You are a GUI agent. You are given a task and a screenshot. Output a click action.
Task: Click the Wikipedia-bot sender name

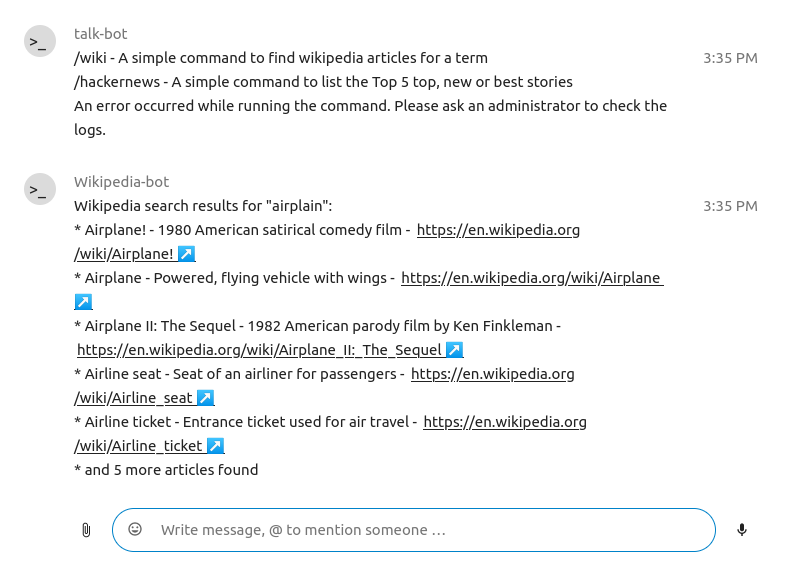click(121, 182)
